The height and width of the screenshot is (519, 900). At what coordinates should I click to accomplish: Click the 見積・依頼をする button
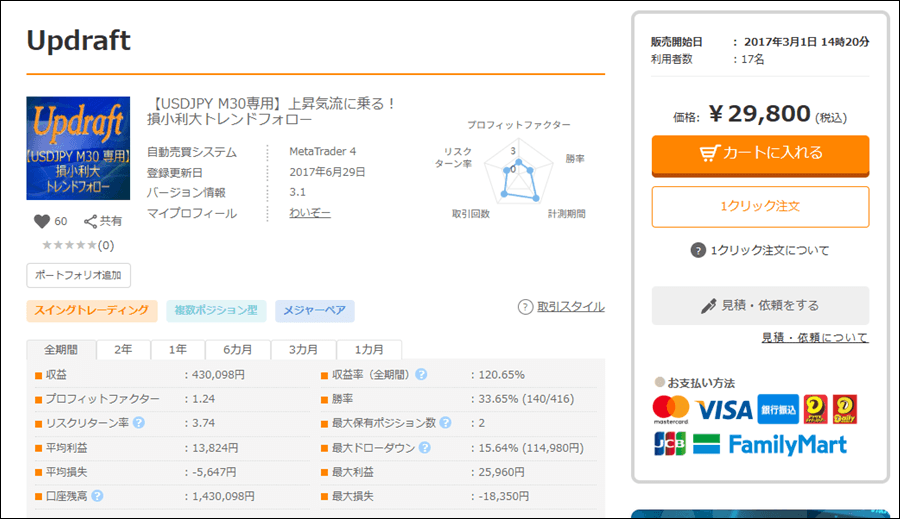(x=760, y=305)
